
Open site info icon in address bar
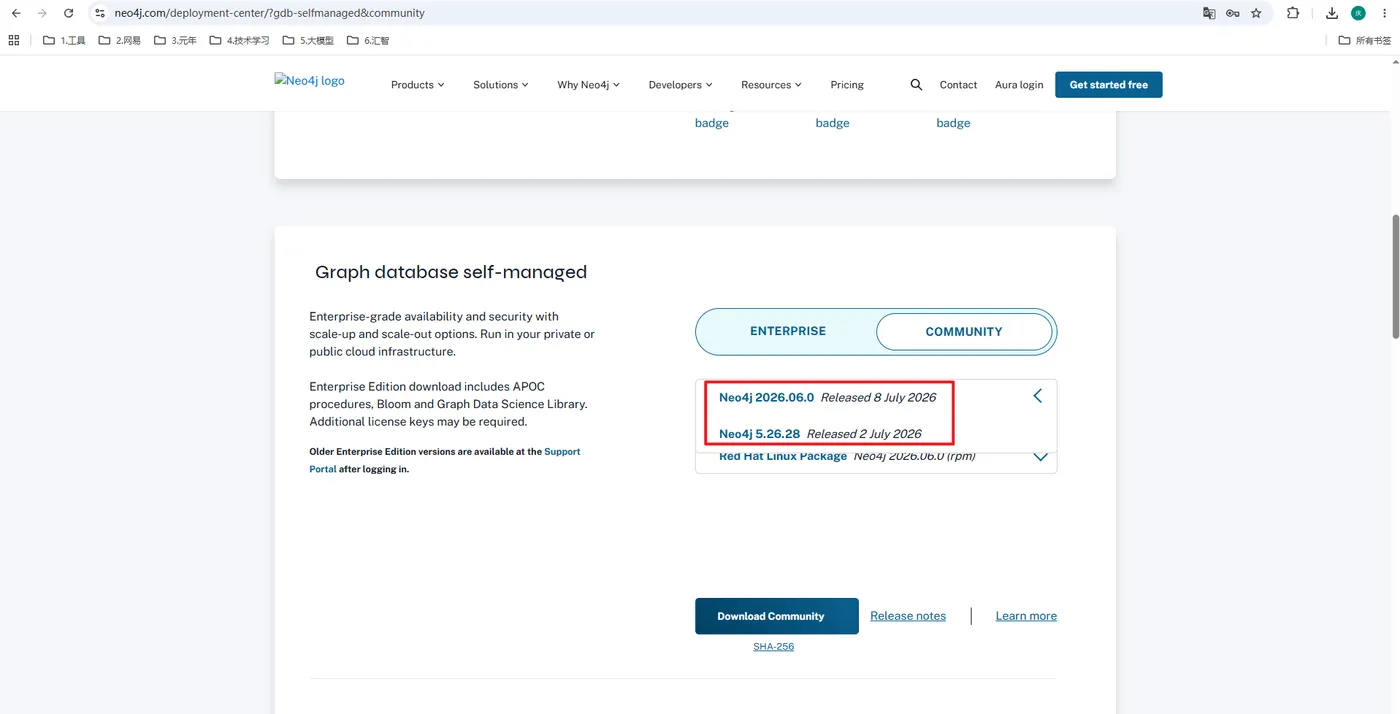coord(100,13)
